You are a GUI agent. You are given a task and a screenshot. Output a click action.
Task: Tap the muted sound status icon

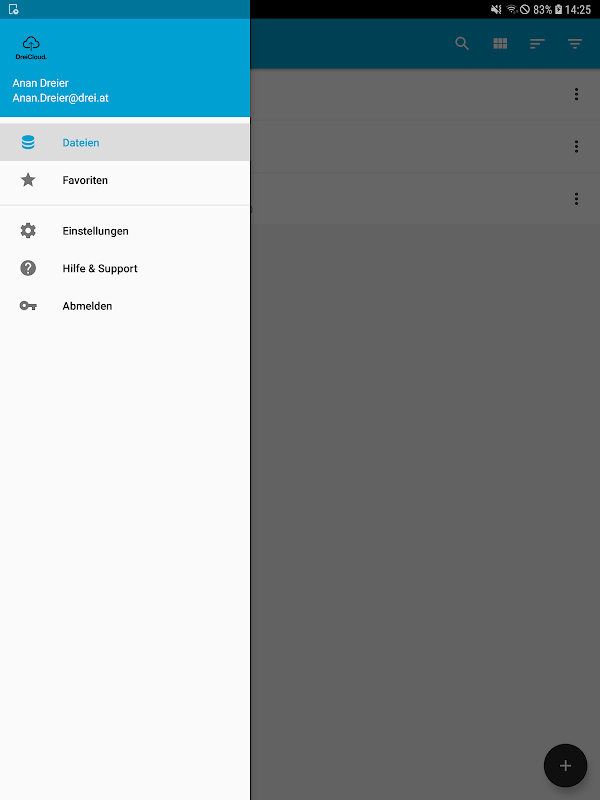point(496,9)
